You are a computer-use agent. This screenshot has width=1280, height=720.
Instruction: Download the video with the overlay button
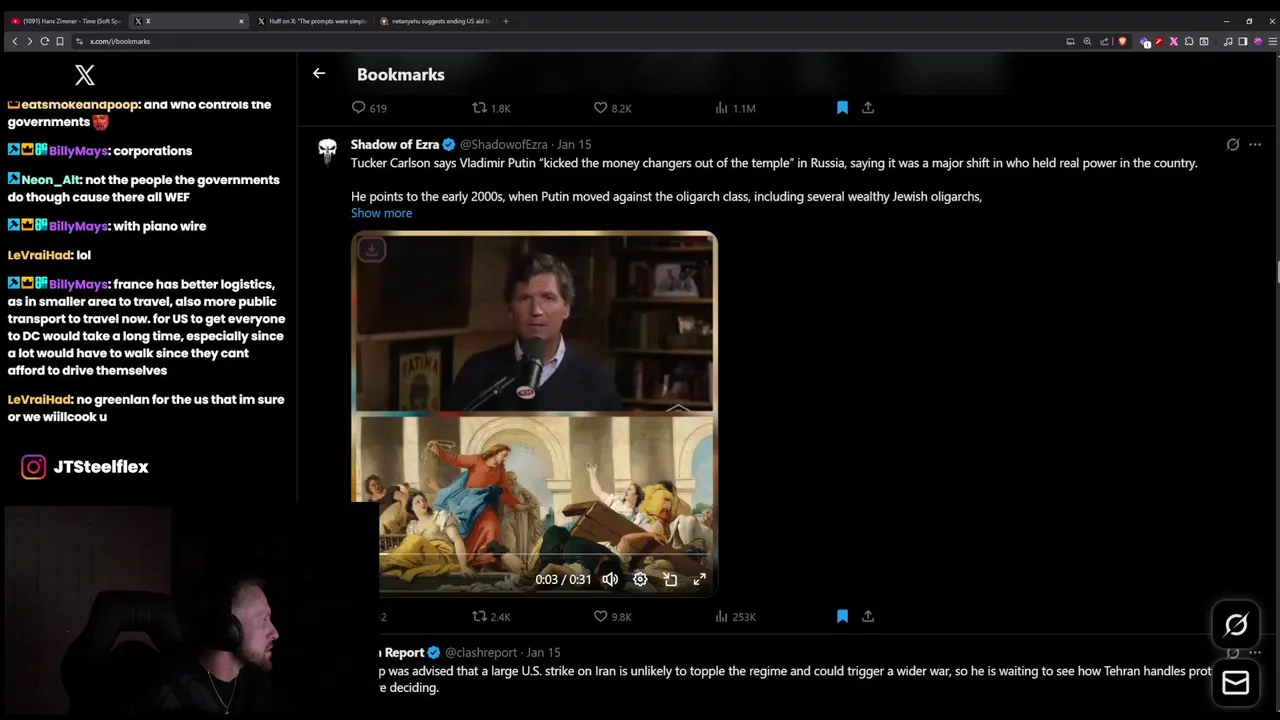coord(371,250)
